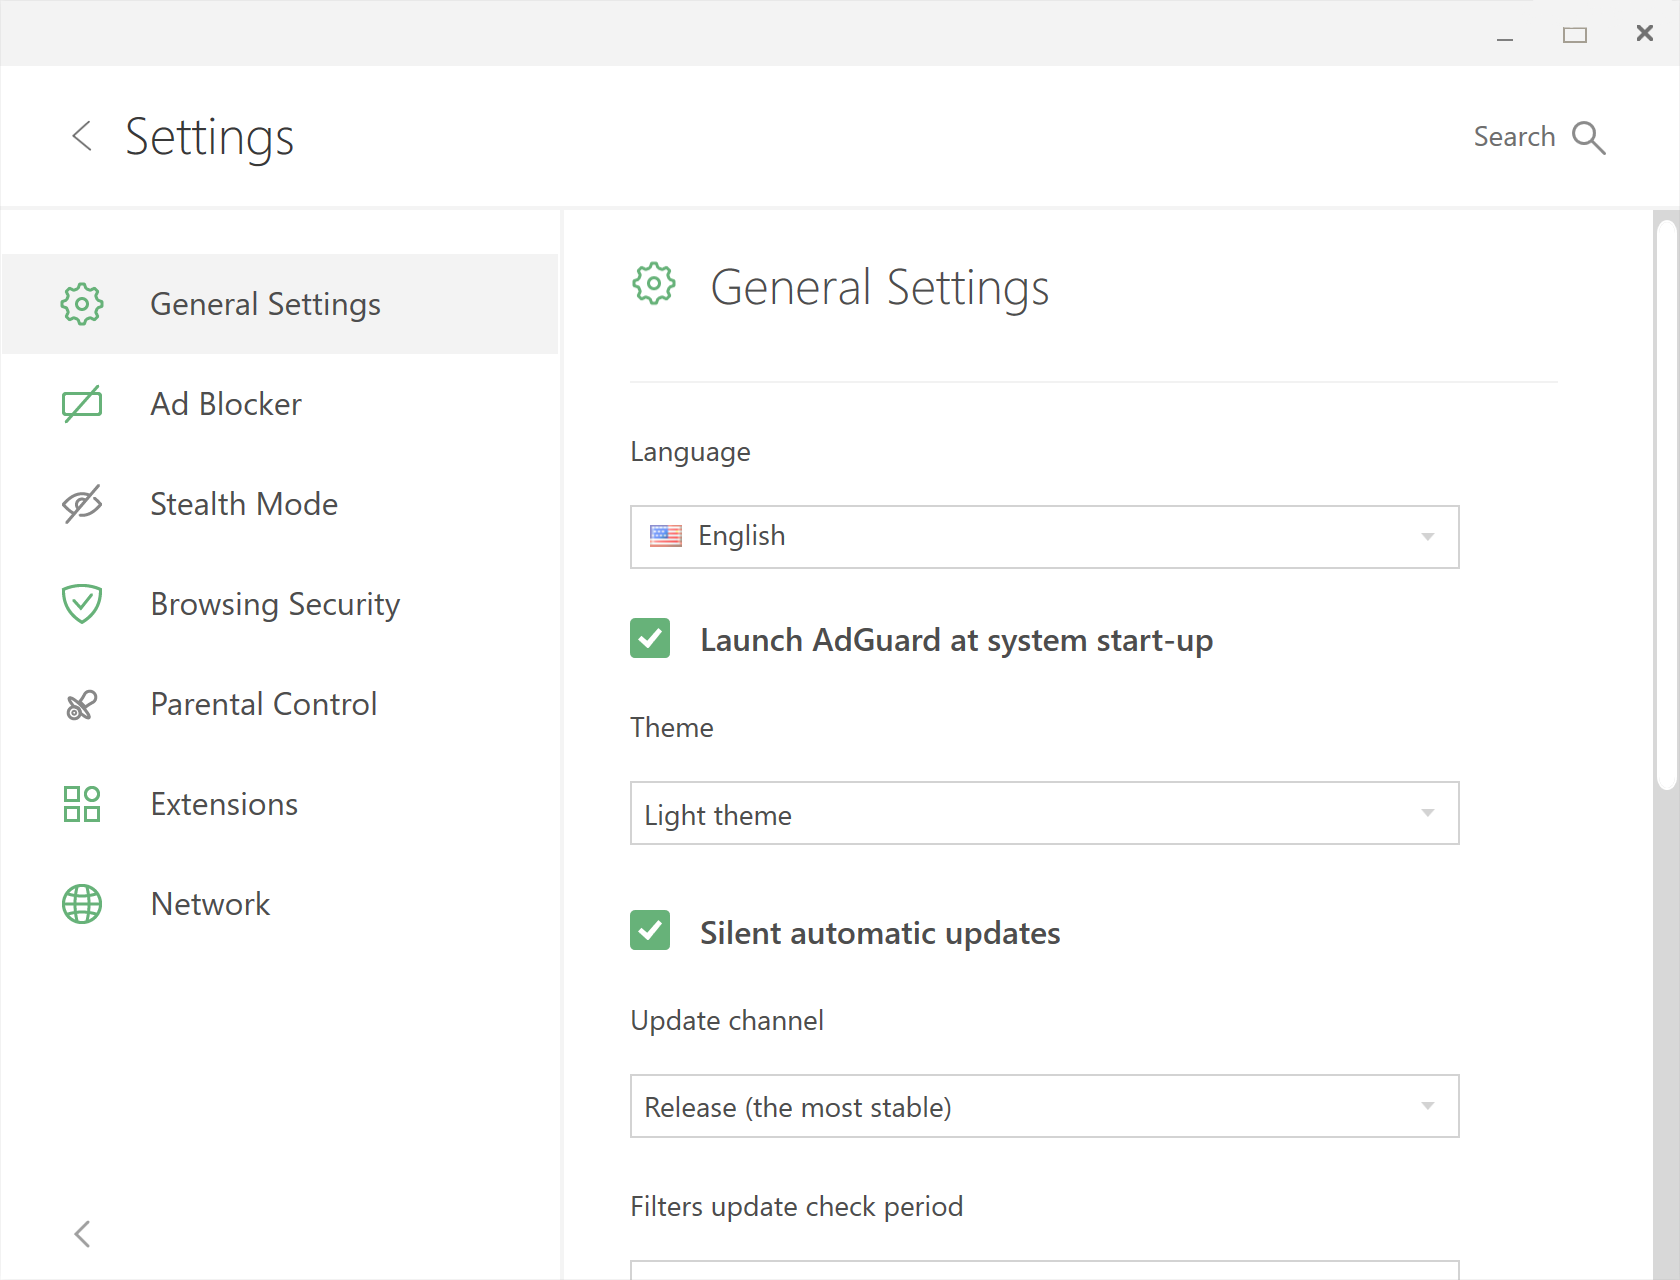Click the Browsing Security shield icon

click(x=82, y=604)
